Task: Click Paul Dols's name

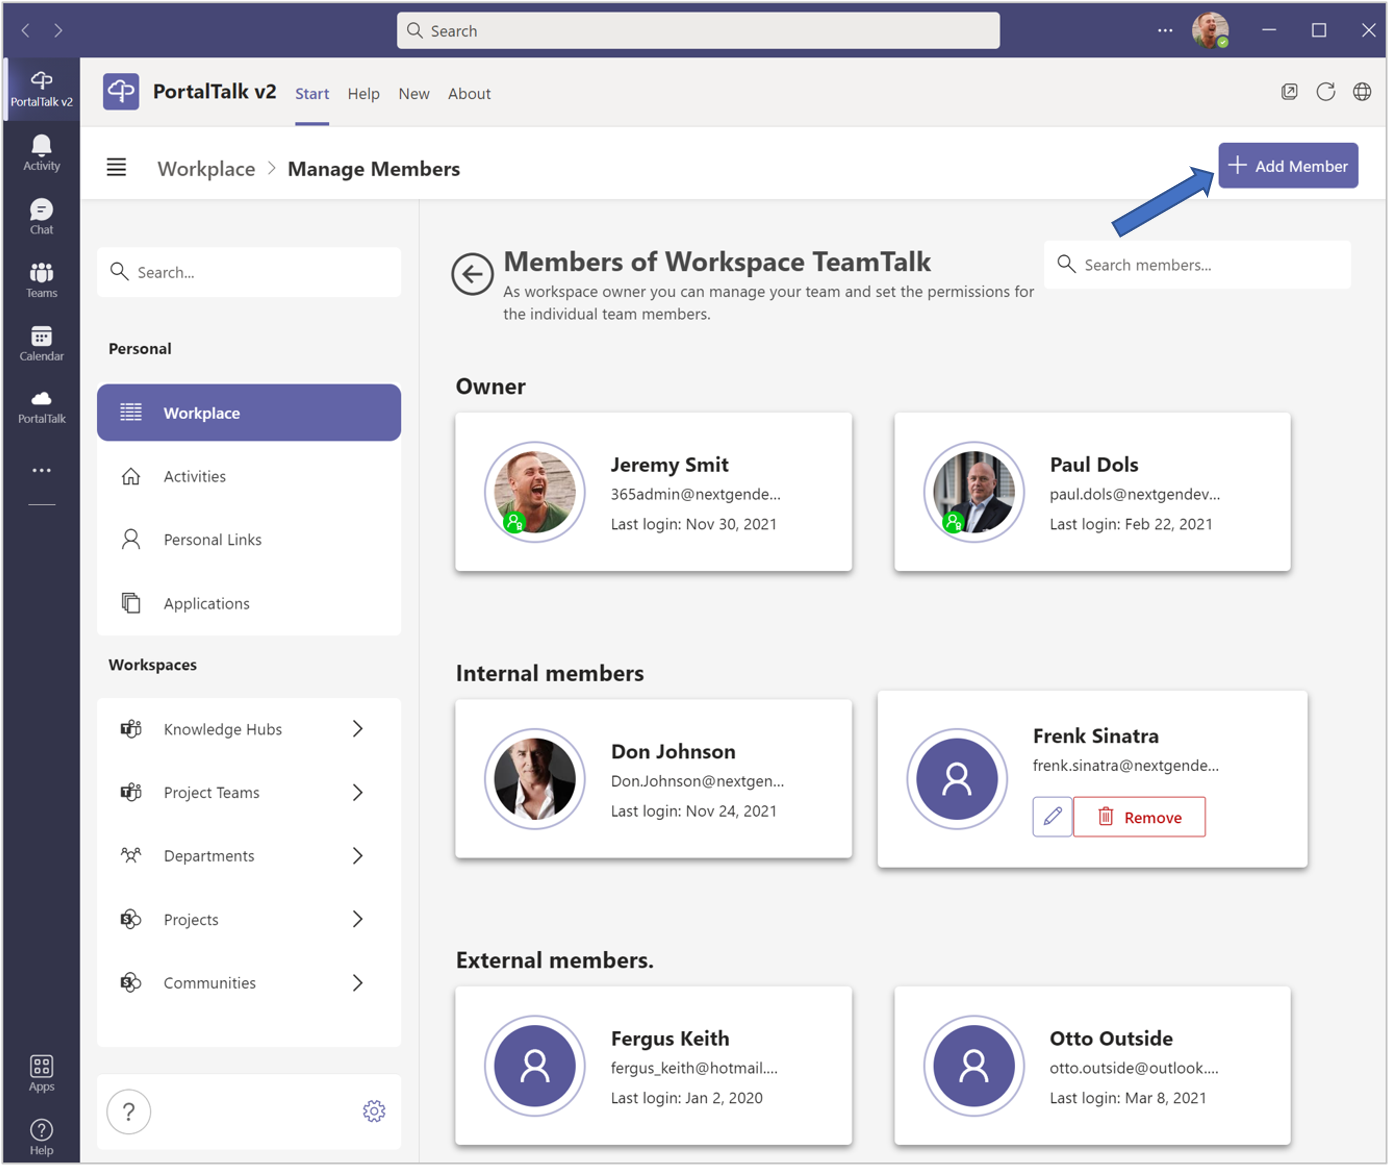Action: tap(1094, 465)
